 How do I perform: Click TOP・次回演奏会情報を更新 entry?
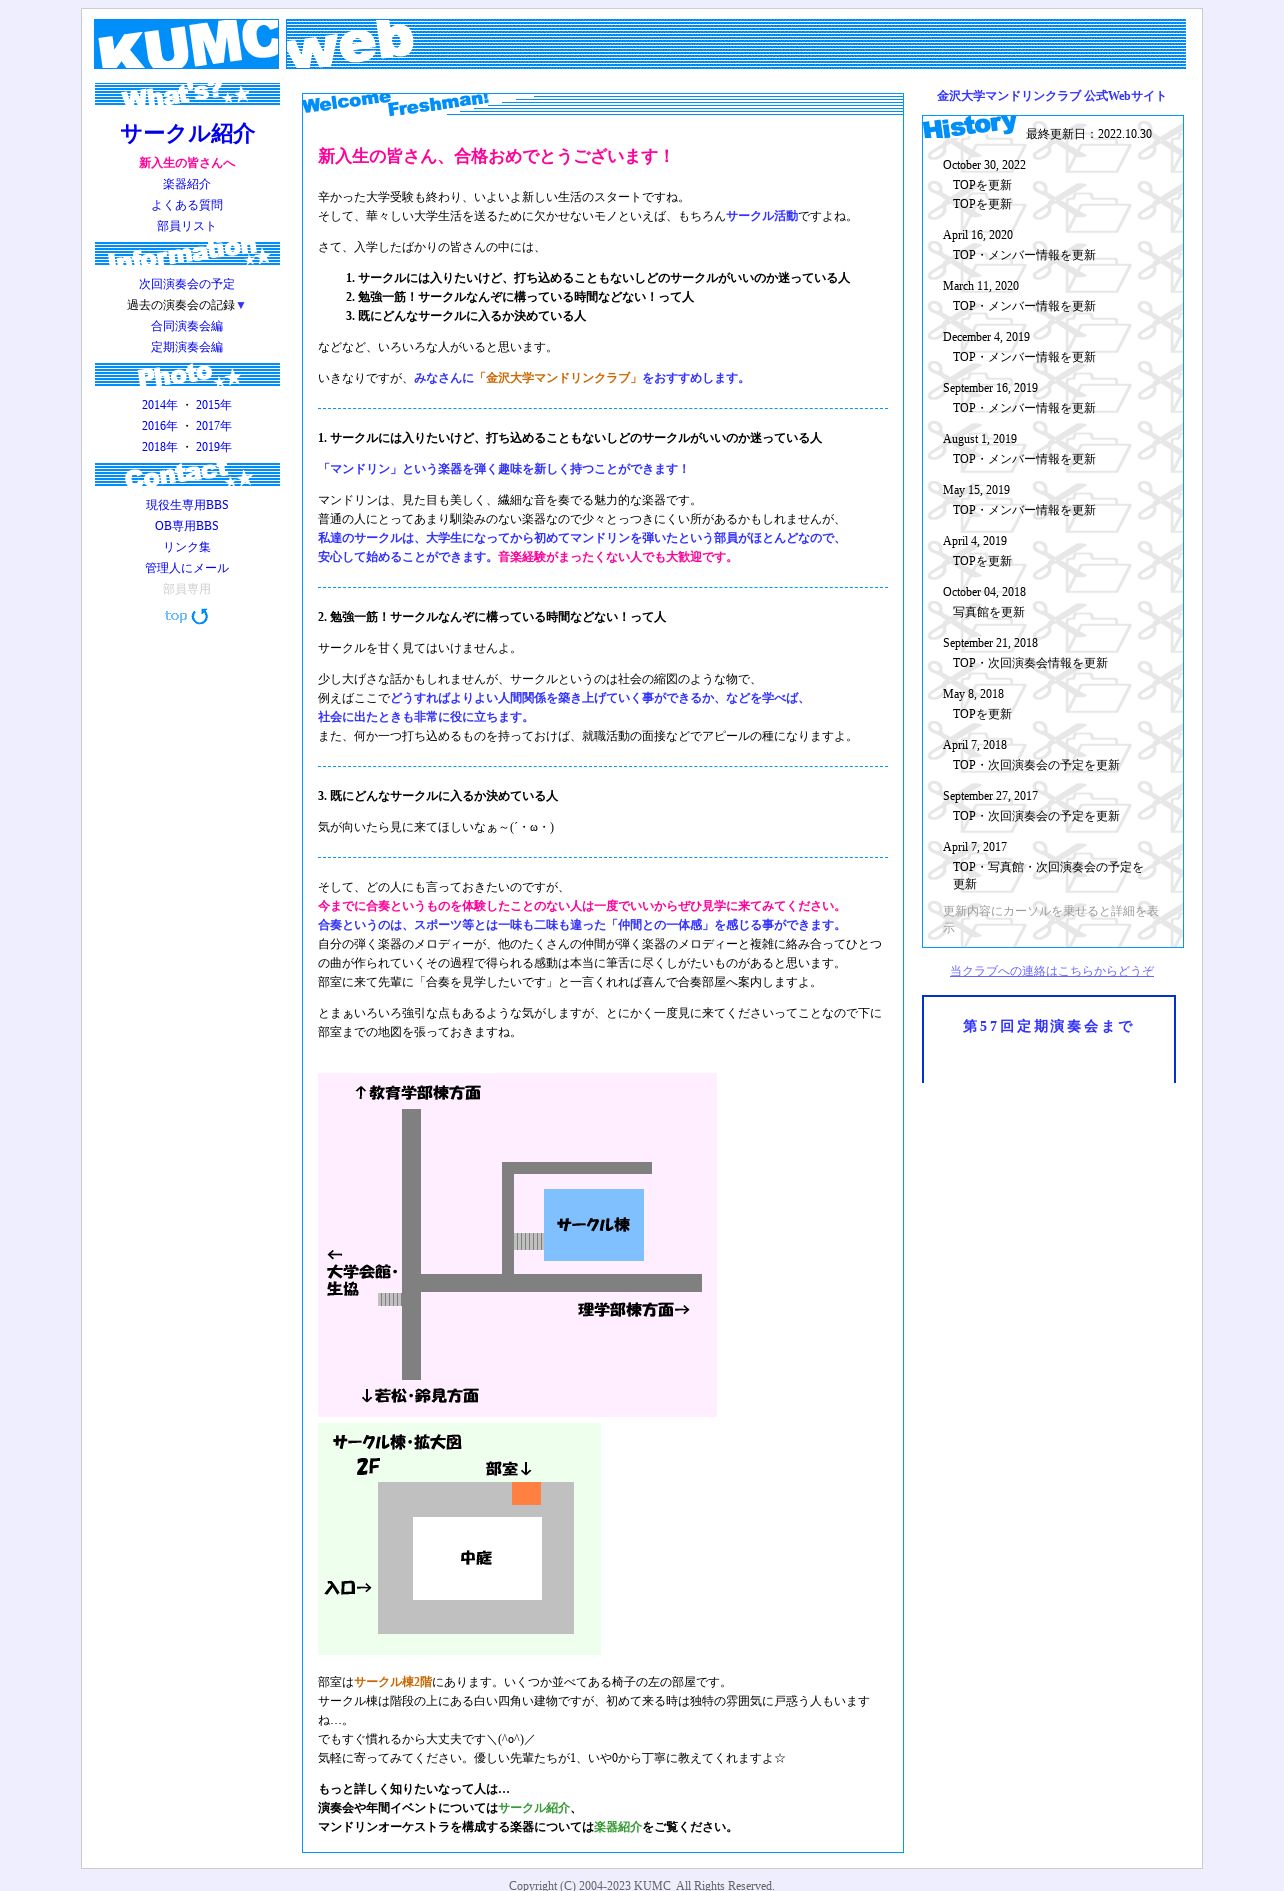[1030, 663]
